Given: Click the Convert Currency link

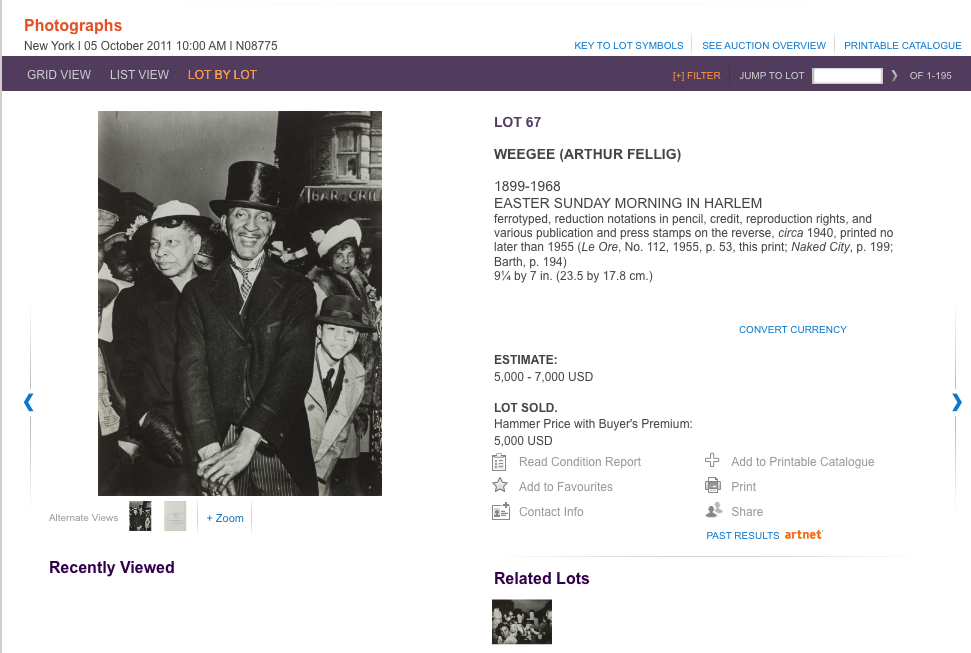Looking at the screenshot, I should [792, 329].
